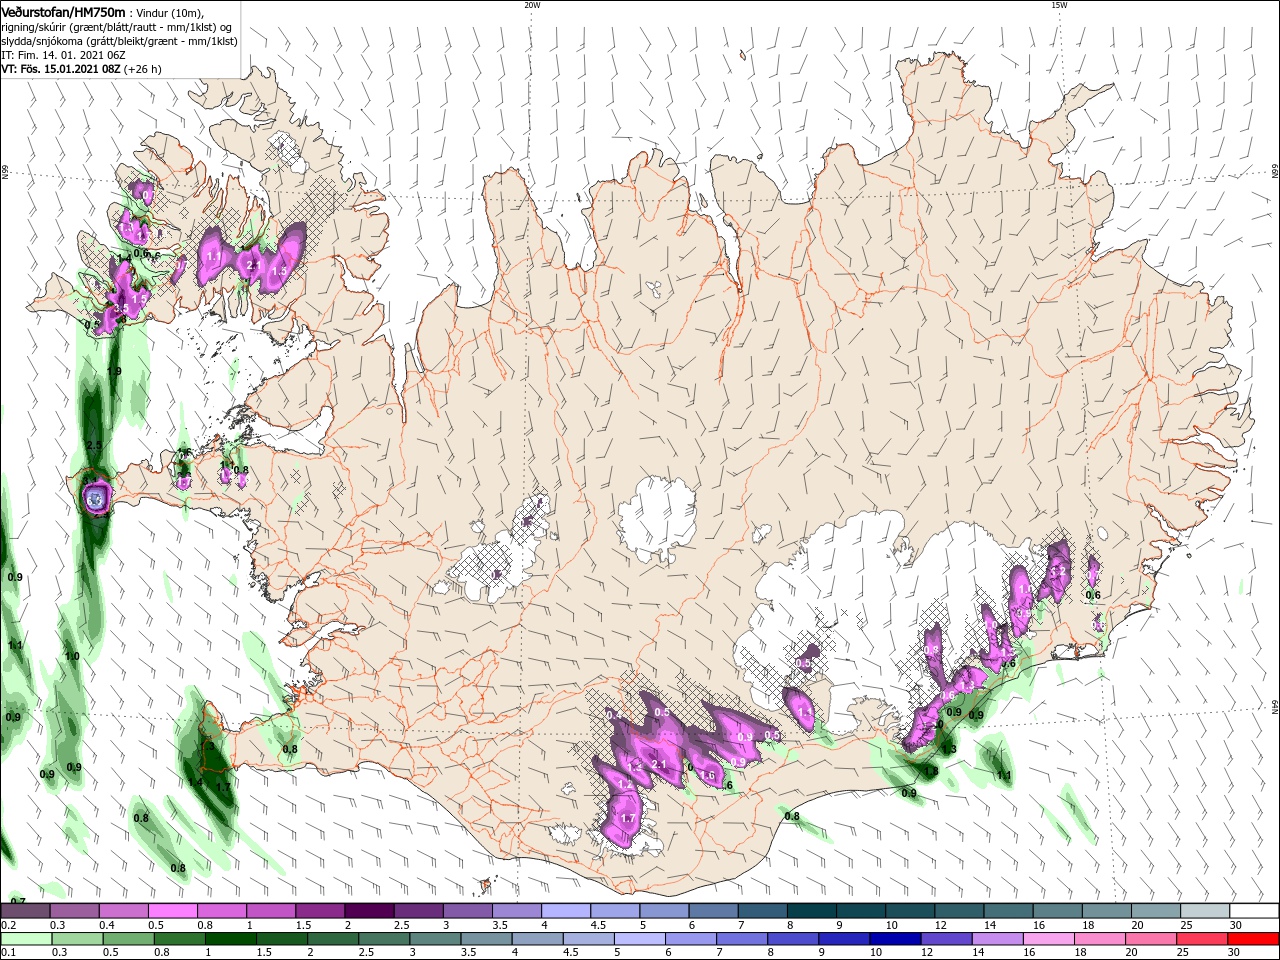Click the pure red rain swatch above 30
Screen dimensions: 1280x960
[1254, 939]
